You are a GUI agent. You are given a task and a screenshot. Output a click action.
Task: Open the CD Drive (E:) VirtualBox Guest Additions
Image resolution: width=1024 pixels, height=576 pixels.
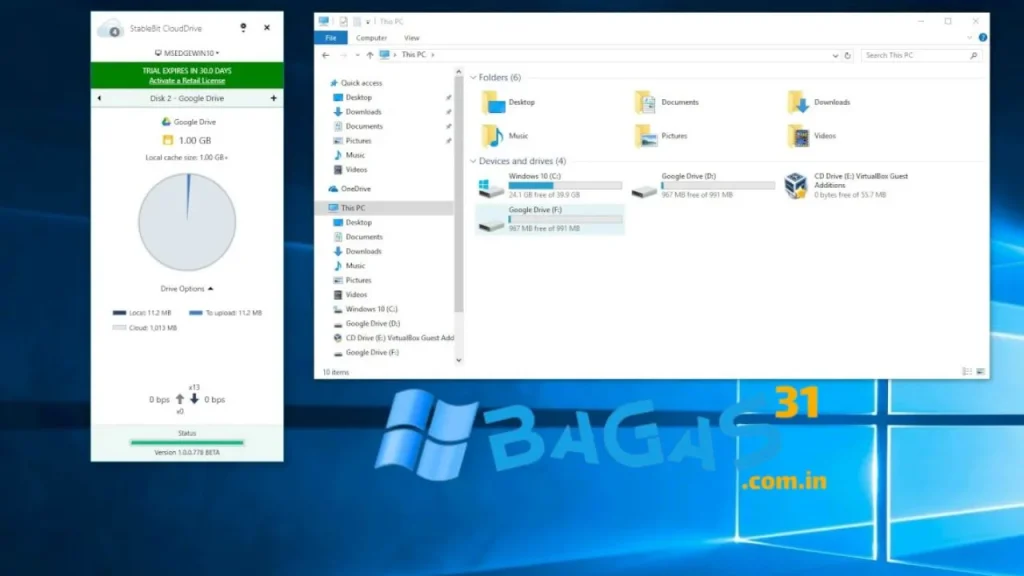tap(796, 186)
